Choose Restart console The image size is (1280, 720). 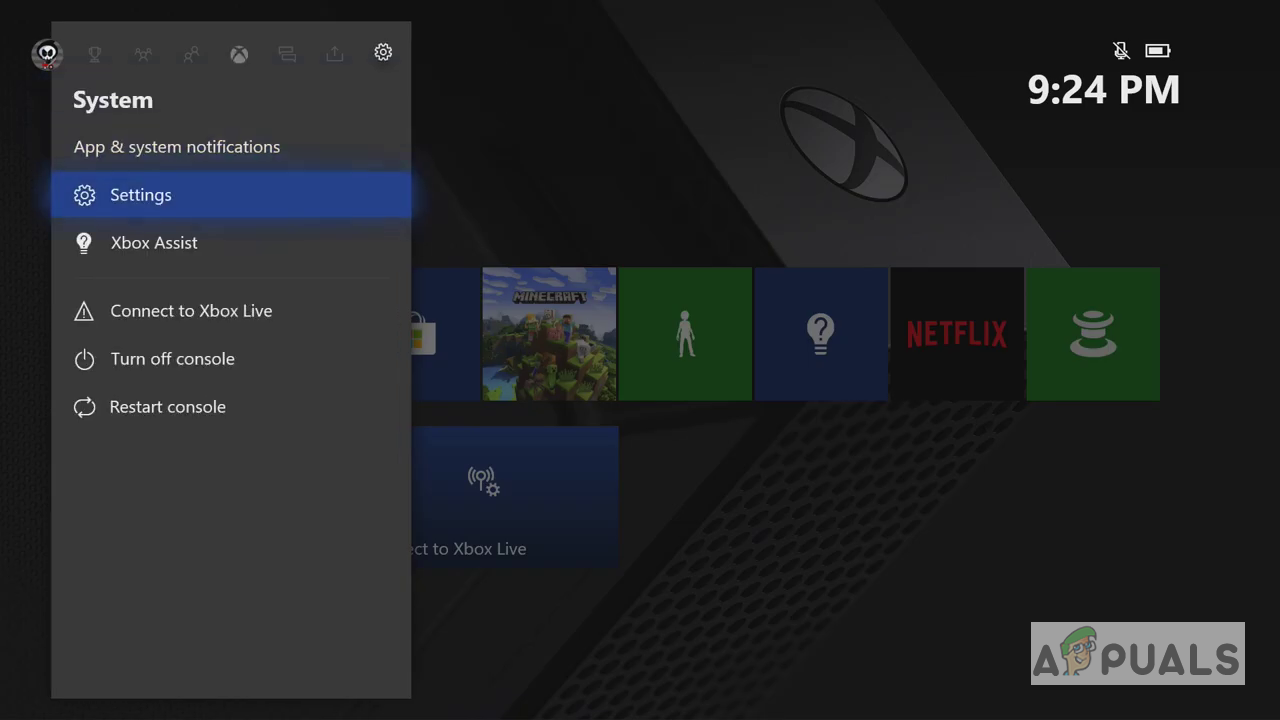coord(231,407)
